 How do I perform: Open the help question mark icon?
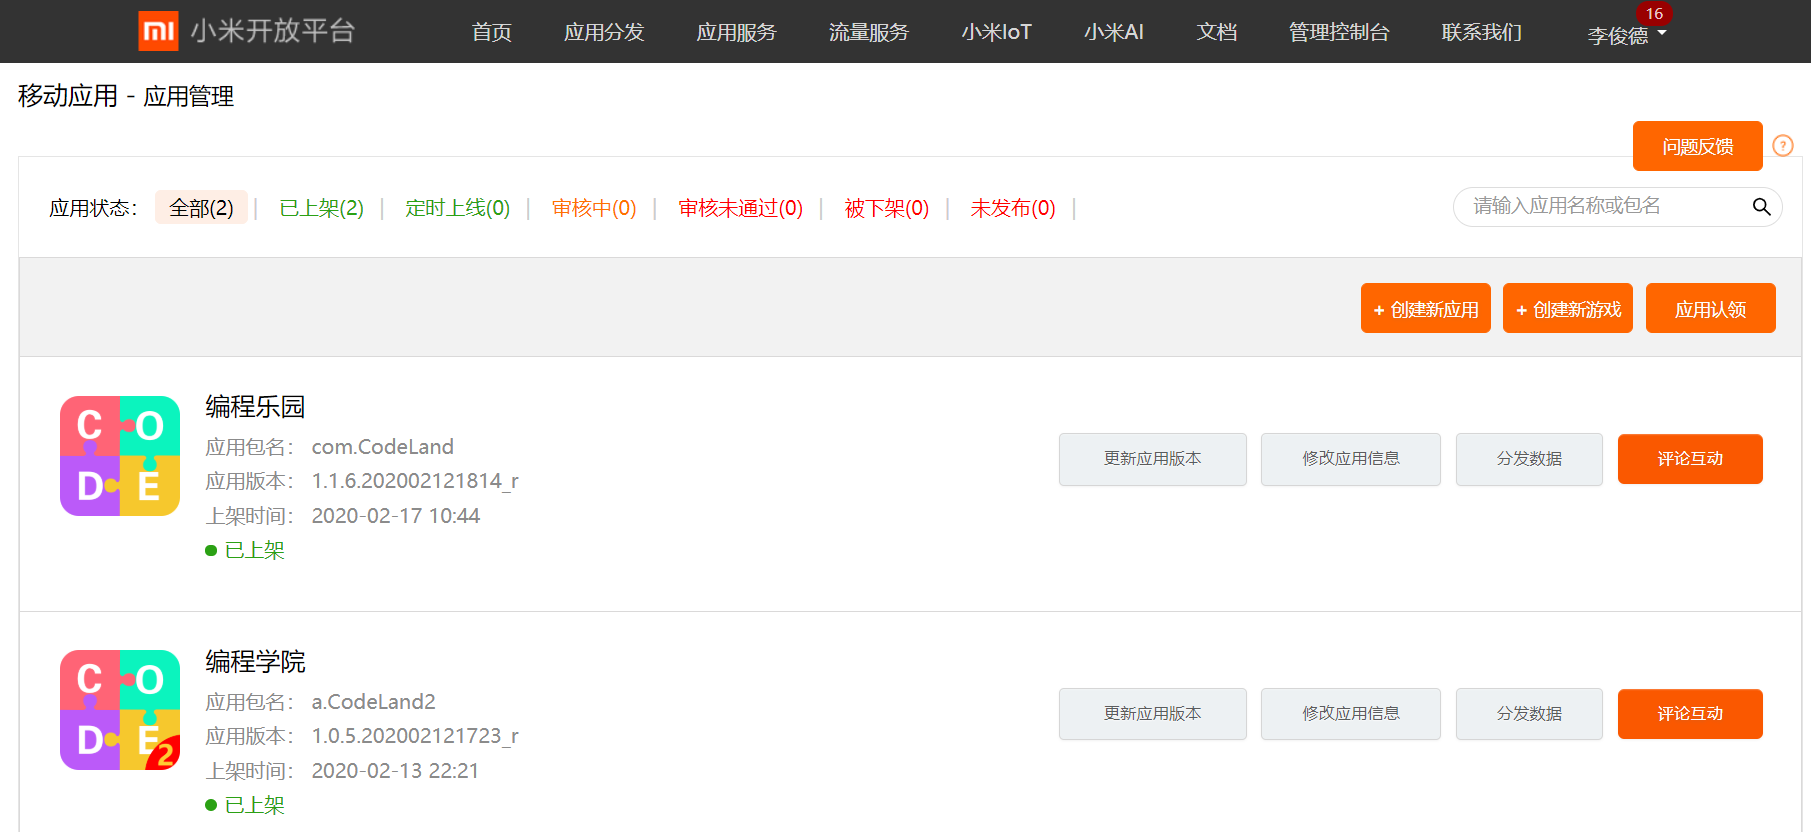[1783, 146]
